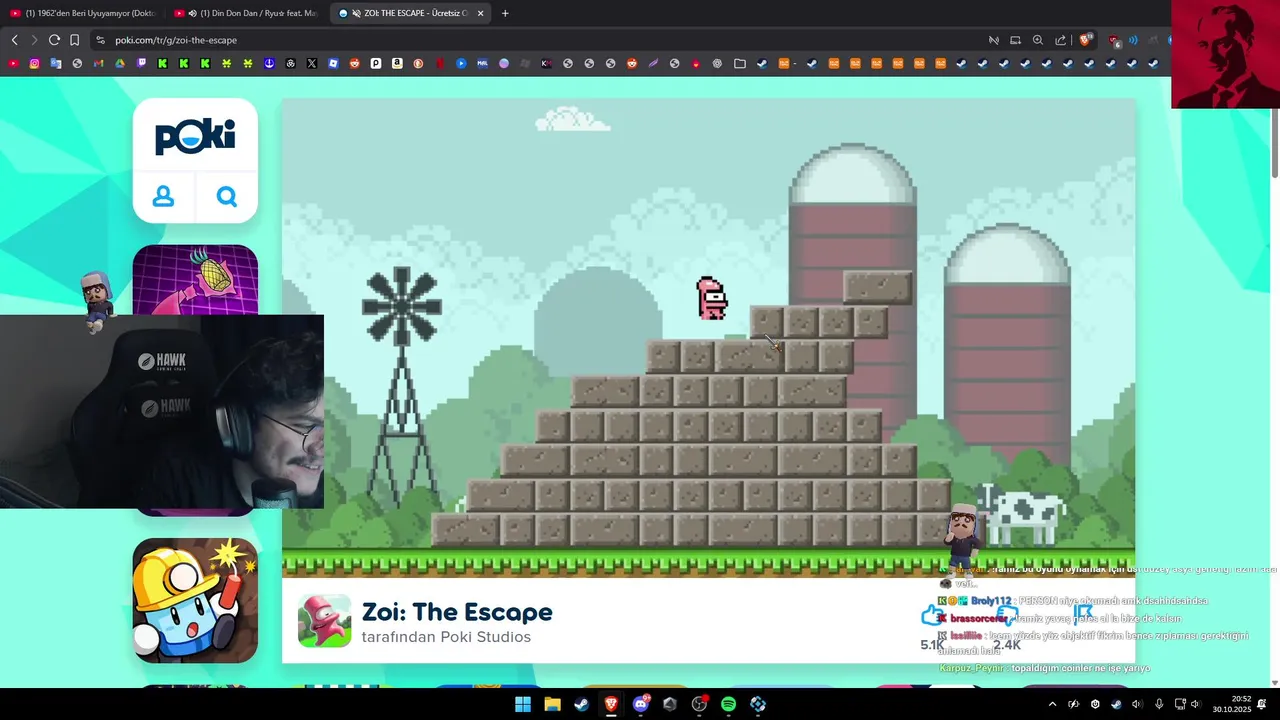The image size is (1280, 720).
Task: Open the Brave Shields lion icon
Action: [x=1085, y=40]
